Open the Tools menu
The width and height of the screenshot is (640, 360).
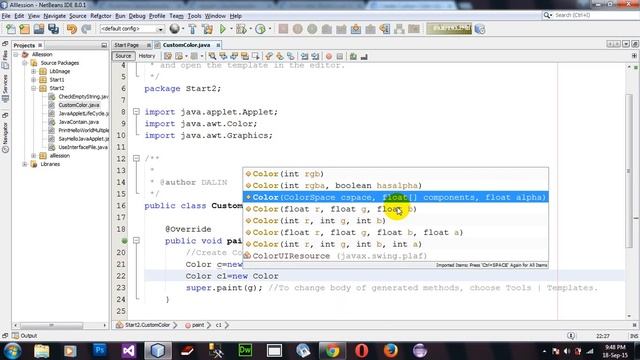(194, 16)
